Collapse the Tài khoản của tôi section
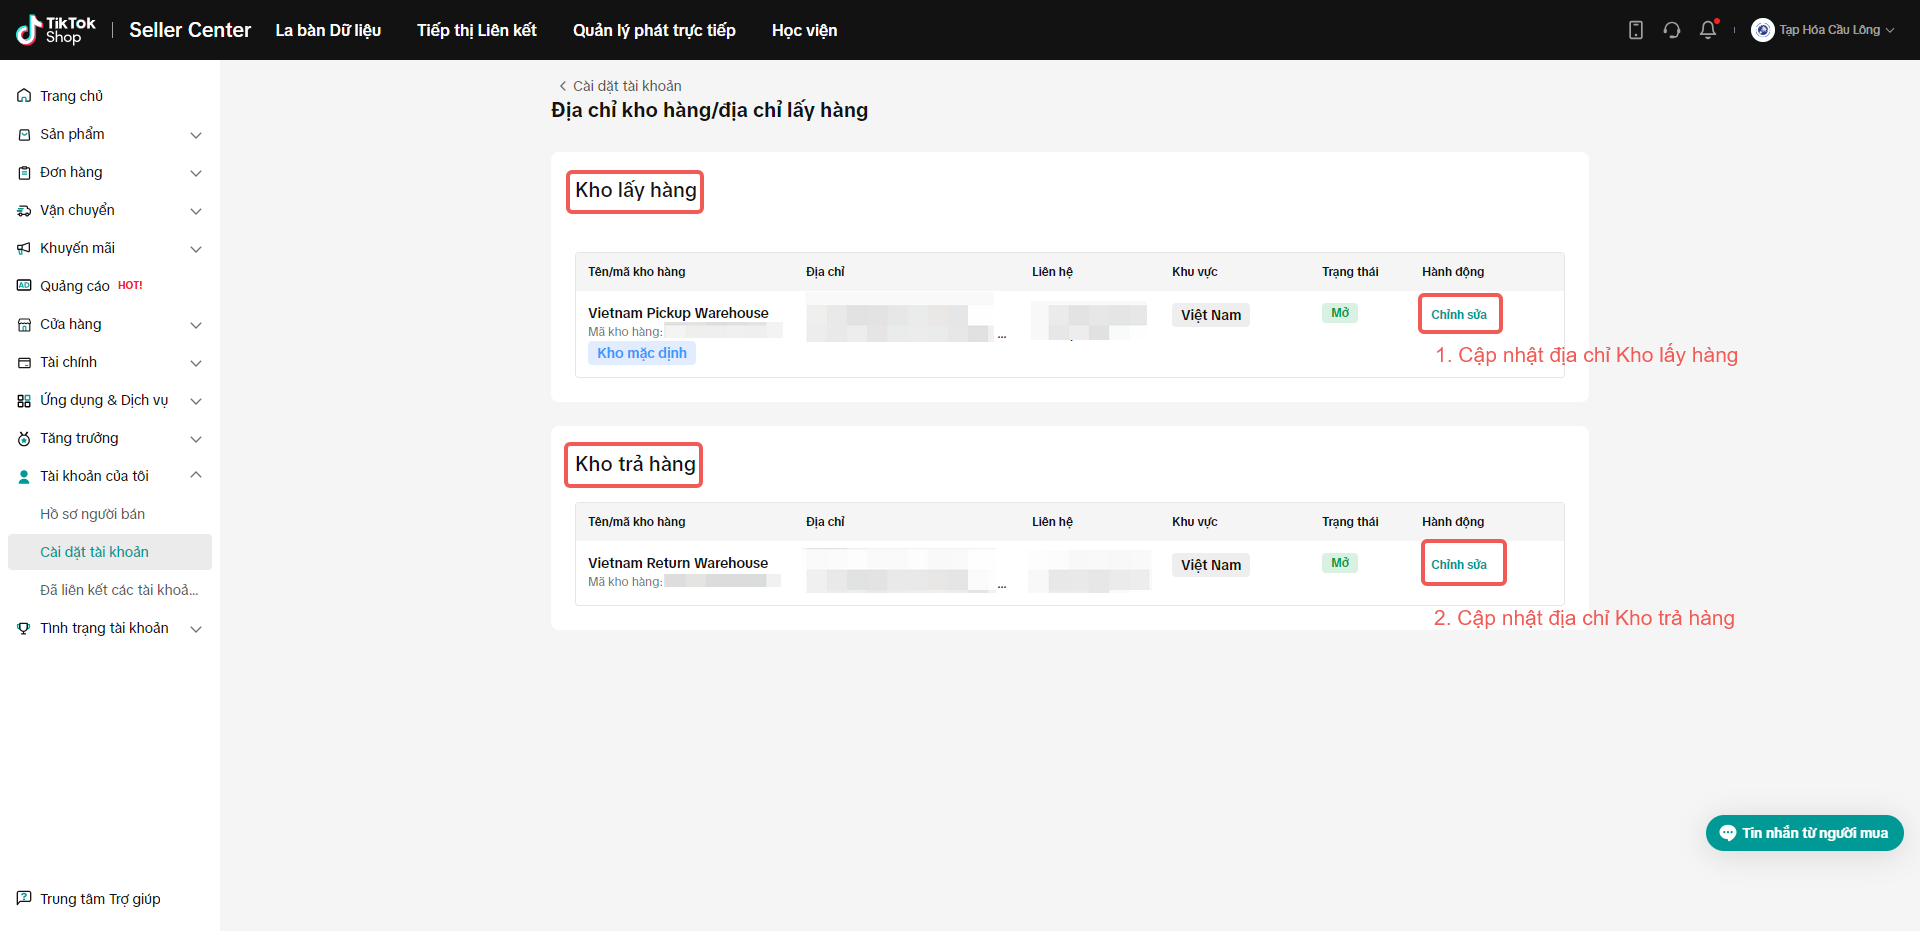Viewport: 1920px width, 931px height. [196, 476]
